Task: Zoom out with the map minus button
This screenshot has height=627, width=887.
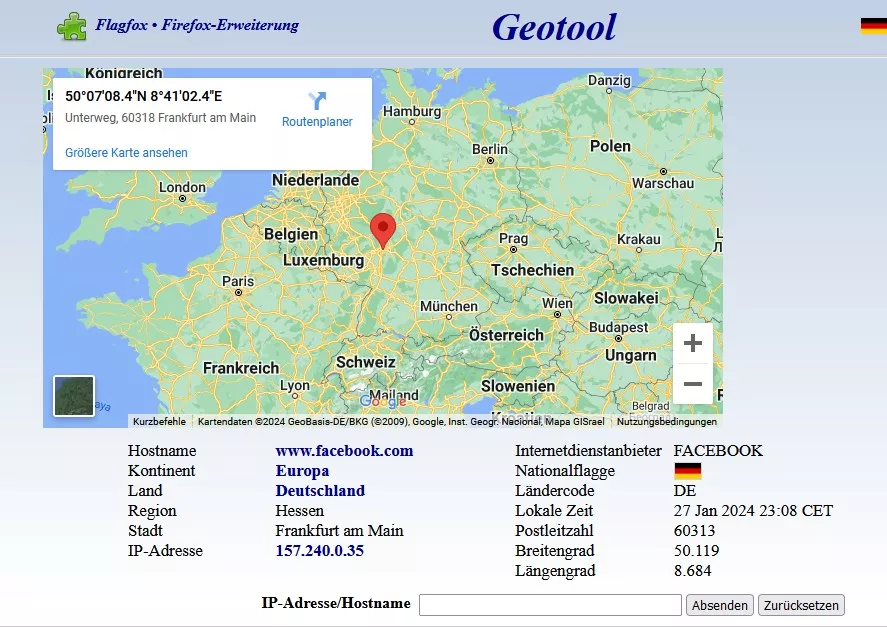Action: 693,384
